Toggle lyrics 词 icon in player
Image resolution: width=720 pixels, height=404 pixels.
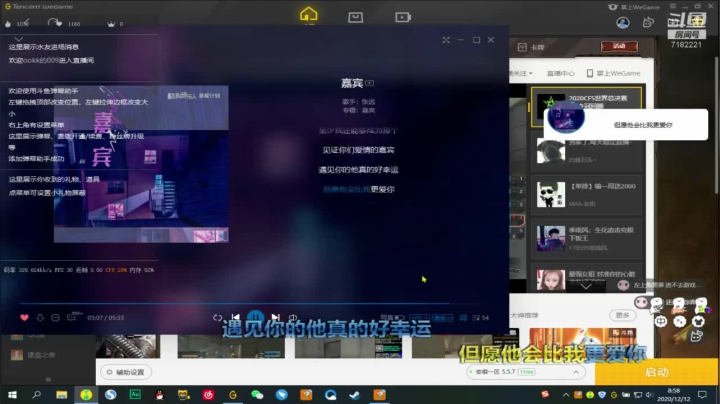pyautogui.click(x=463, y=317)
